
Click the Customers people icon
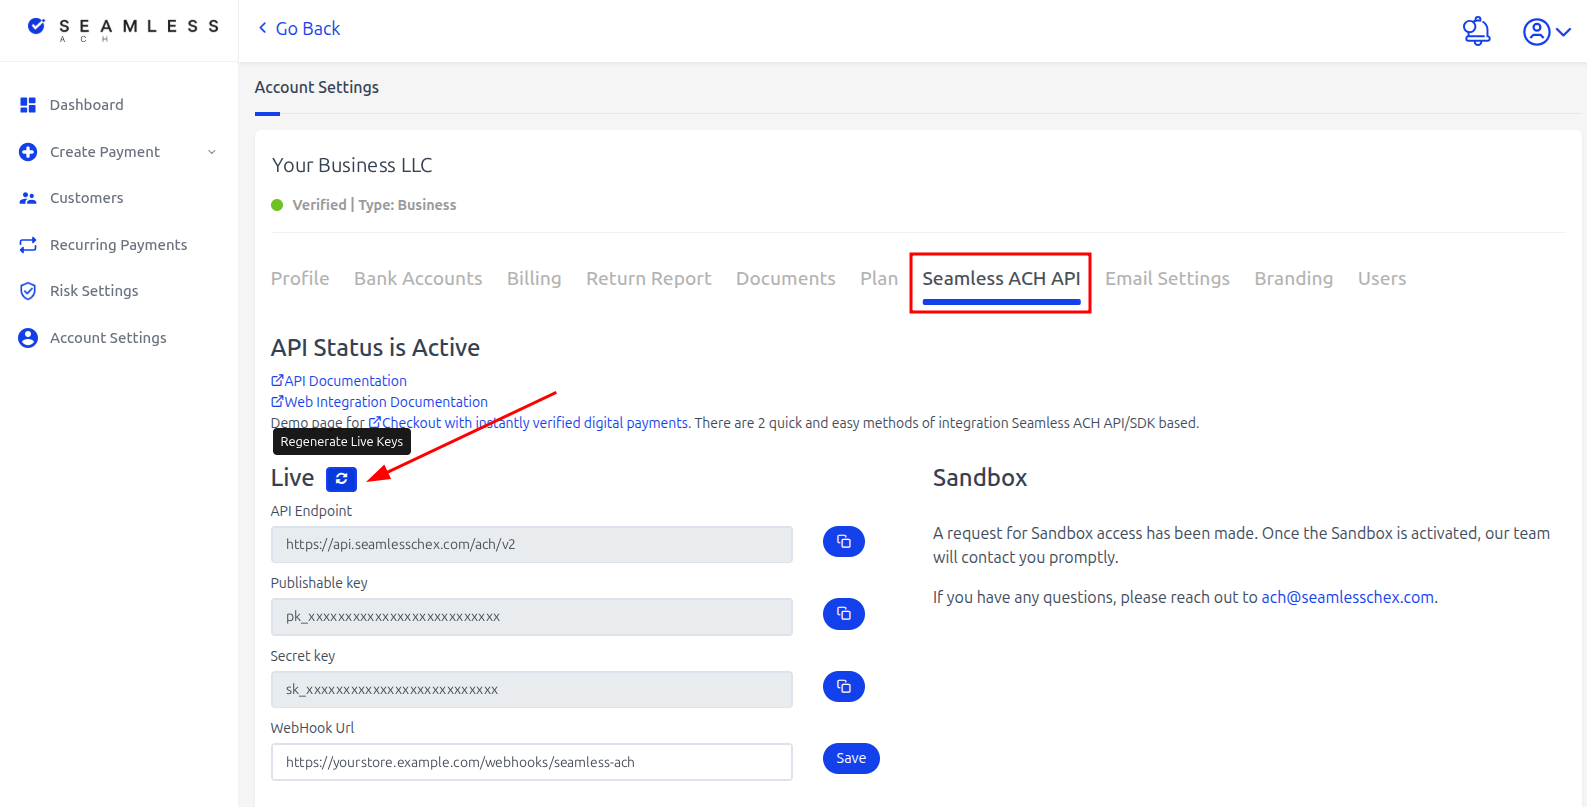click(x=28, y=198)
